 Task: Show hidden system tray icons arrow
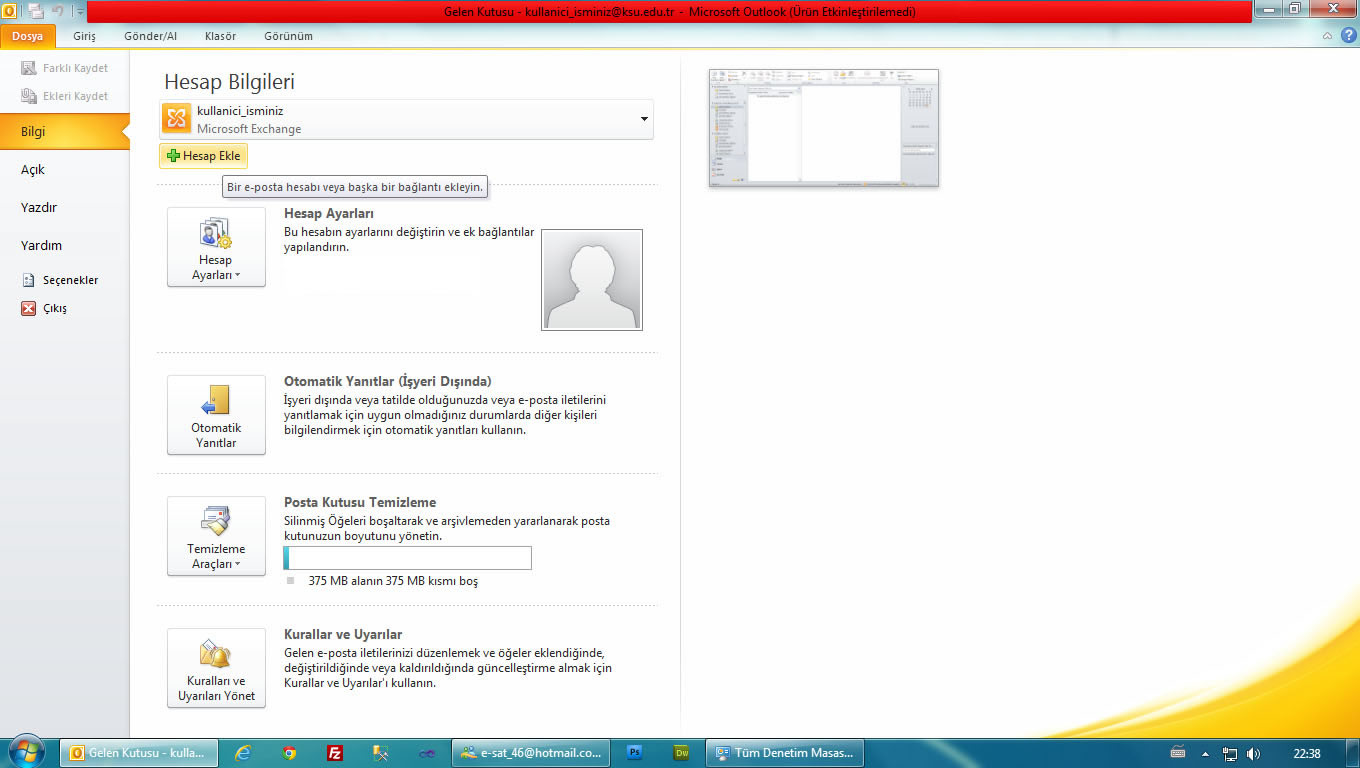pos(1205,754)
